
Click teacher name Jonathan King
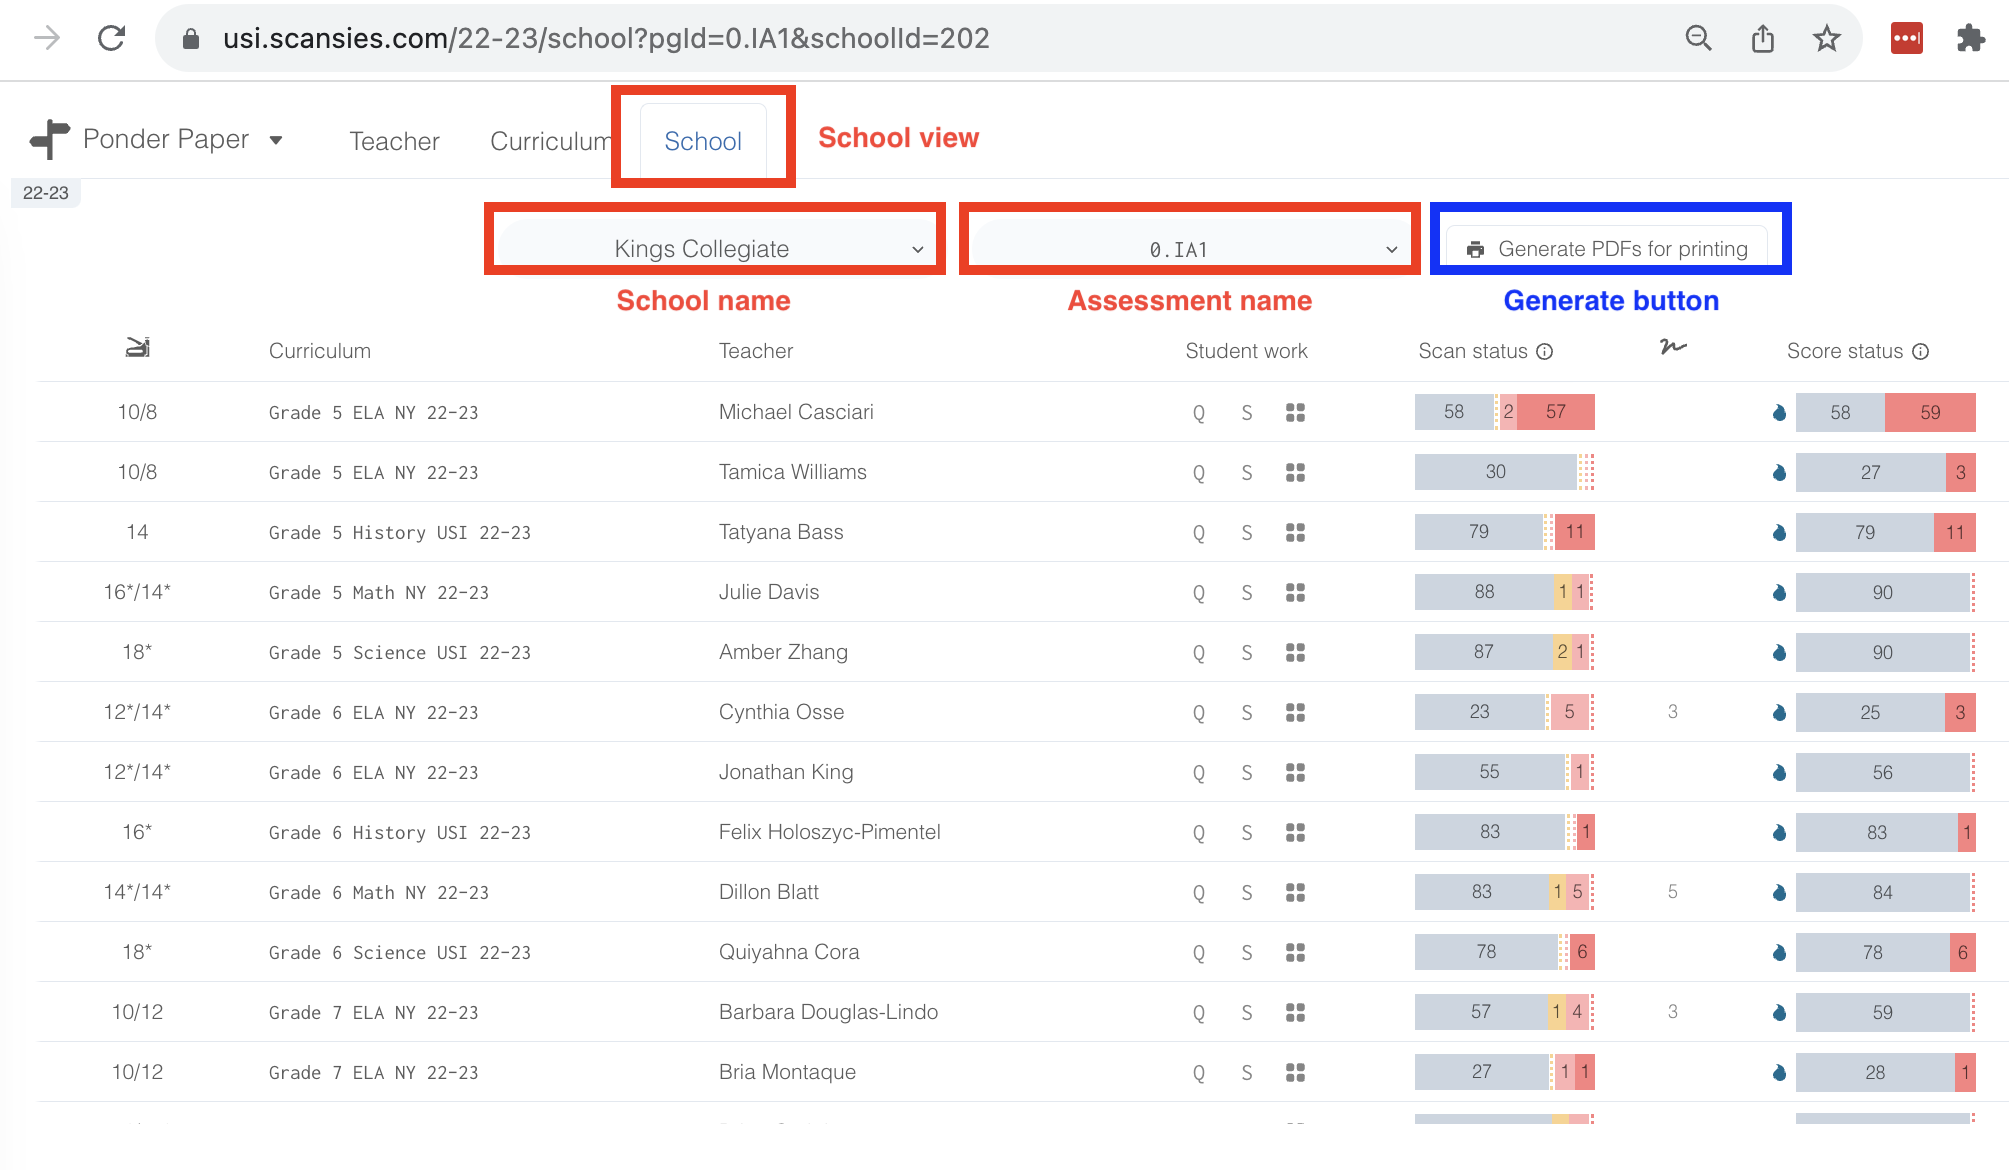(786, 772)
